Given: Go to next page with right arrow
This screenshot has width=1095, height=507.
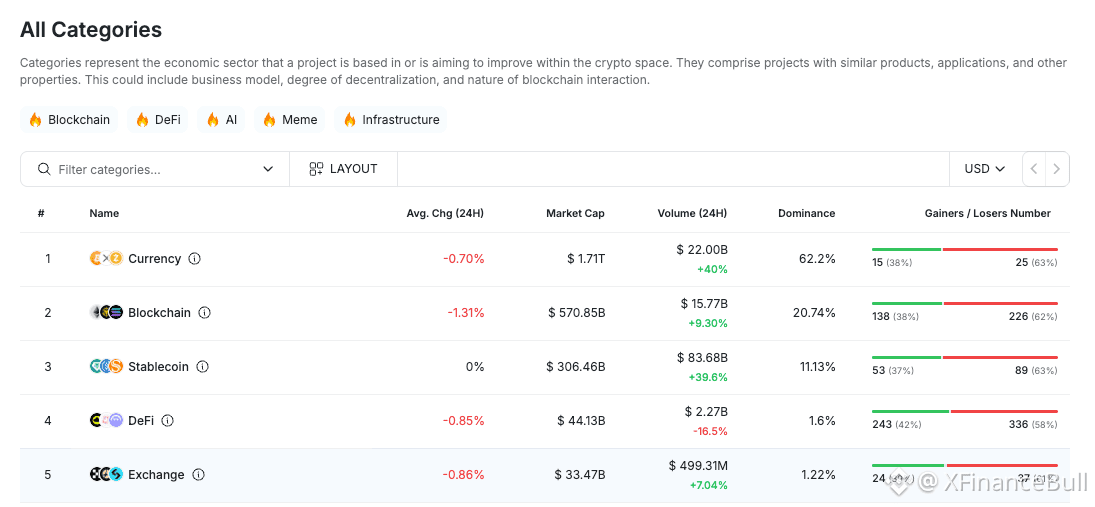Looking at the screenshot, I should coord(1057,169).
